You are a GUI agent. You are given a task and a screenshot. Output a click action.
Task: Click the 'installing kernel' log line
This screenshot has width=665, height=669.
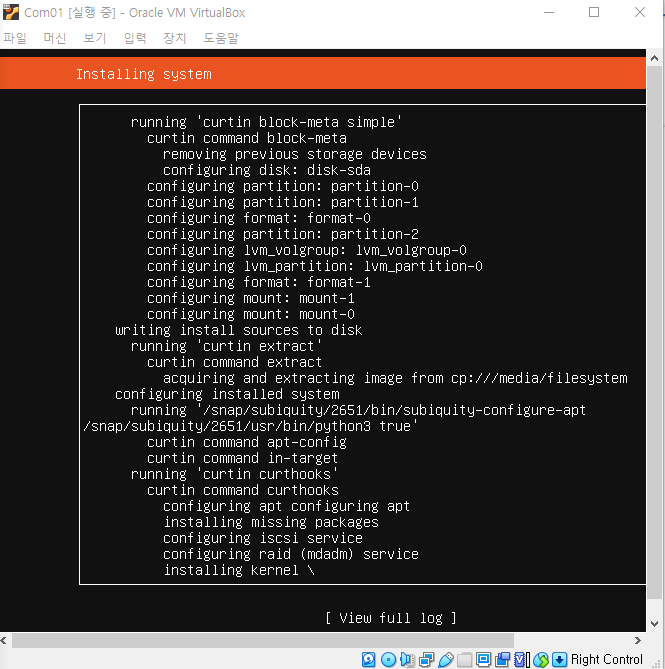[239, 570]
